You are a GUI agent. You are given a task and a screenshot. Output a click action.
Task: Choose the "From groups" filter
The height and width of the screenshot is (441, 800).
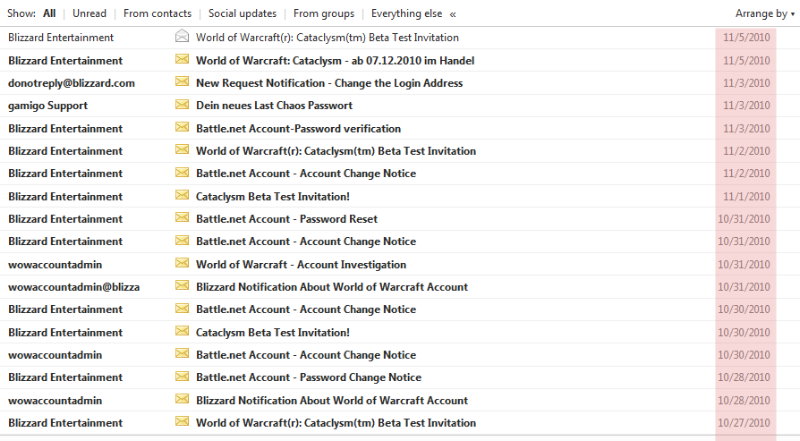click(323, 13)
